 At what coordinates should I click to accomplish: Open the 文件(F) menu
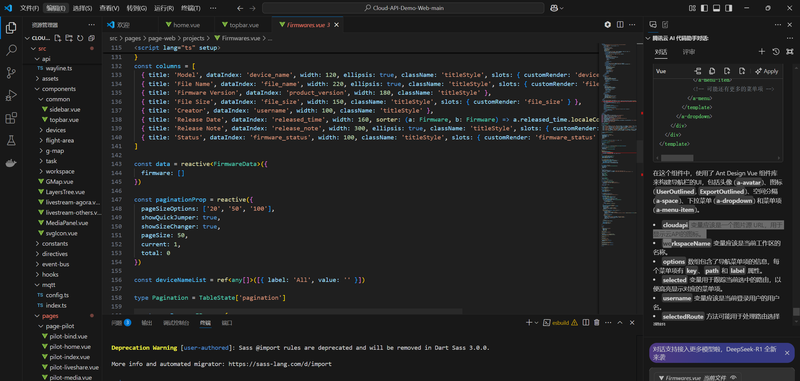pyautogui.click(x=30, y=8)
